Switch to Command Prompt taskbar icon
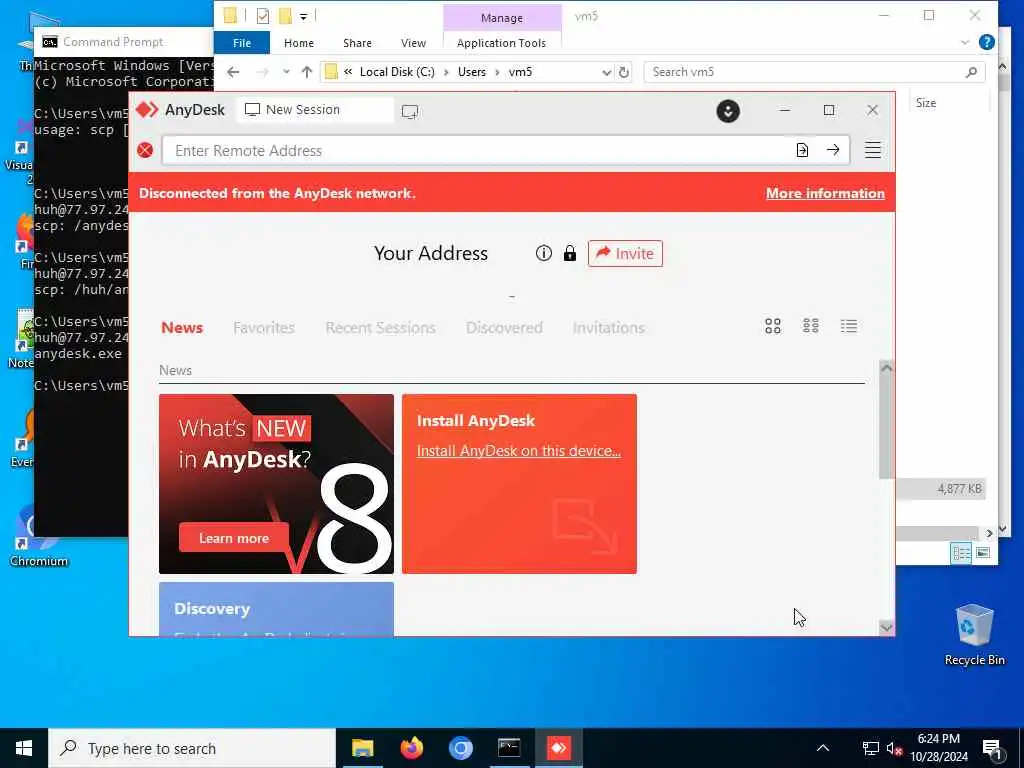The height and width of the screenshot is (768, 1024). click(509, 748)
